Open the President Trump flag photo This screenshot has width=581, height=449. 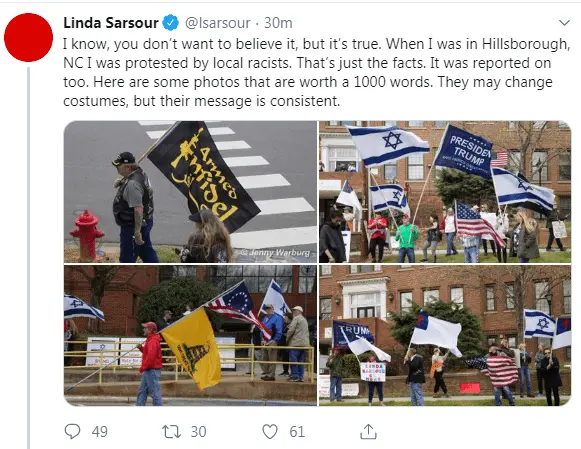pos(445,192)
